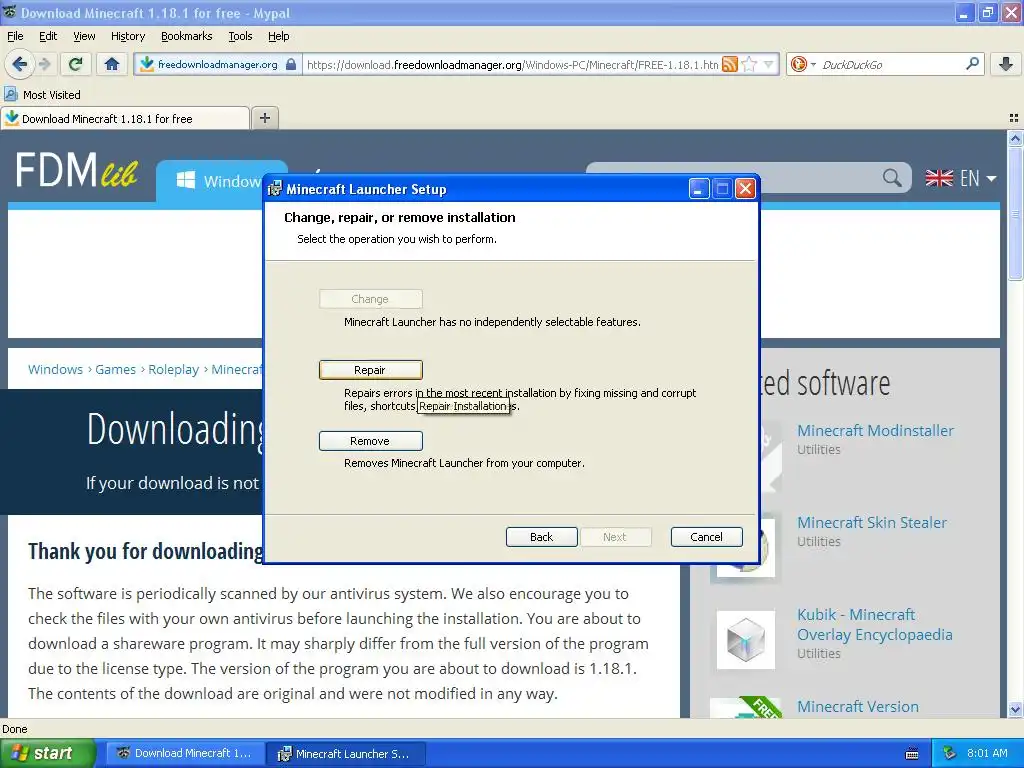Click the Windows breadcrumb link
Screen dimensions: 1024x768
pos(56,370)
